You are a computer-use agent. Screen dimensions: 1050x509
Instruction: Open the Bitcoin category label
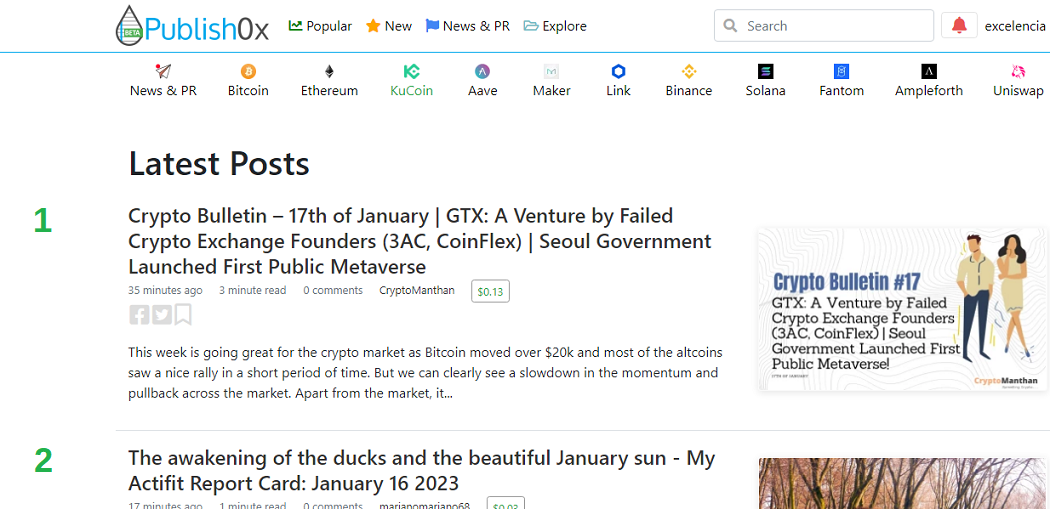tap(248, 90)
